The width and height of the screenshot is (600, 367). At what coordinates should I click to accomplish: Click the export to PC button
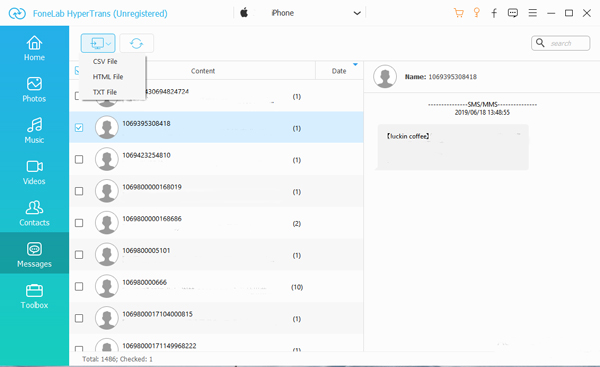[x=97, y=43]
